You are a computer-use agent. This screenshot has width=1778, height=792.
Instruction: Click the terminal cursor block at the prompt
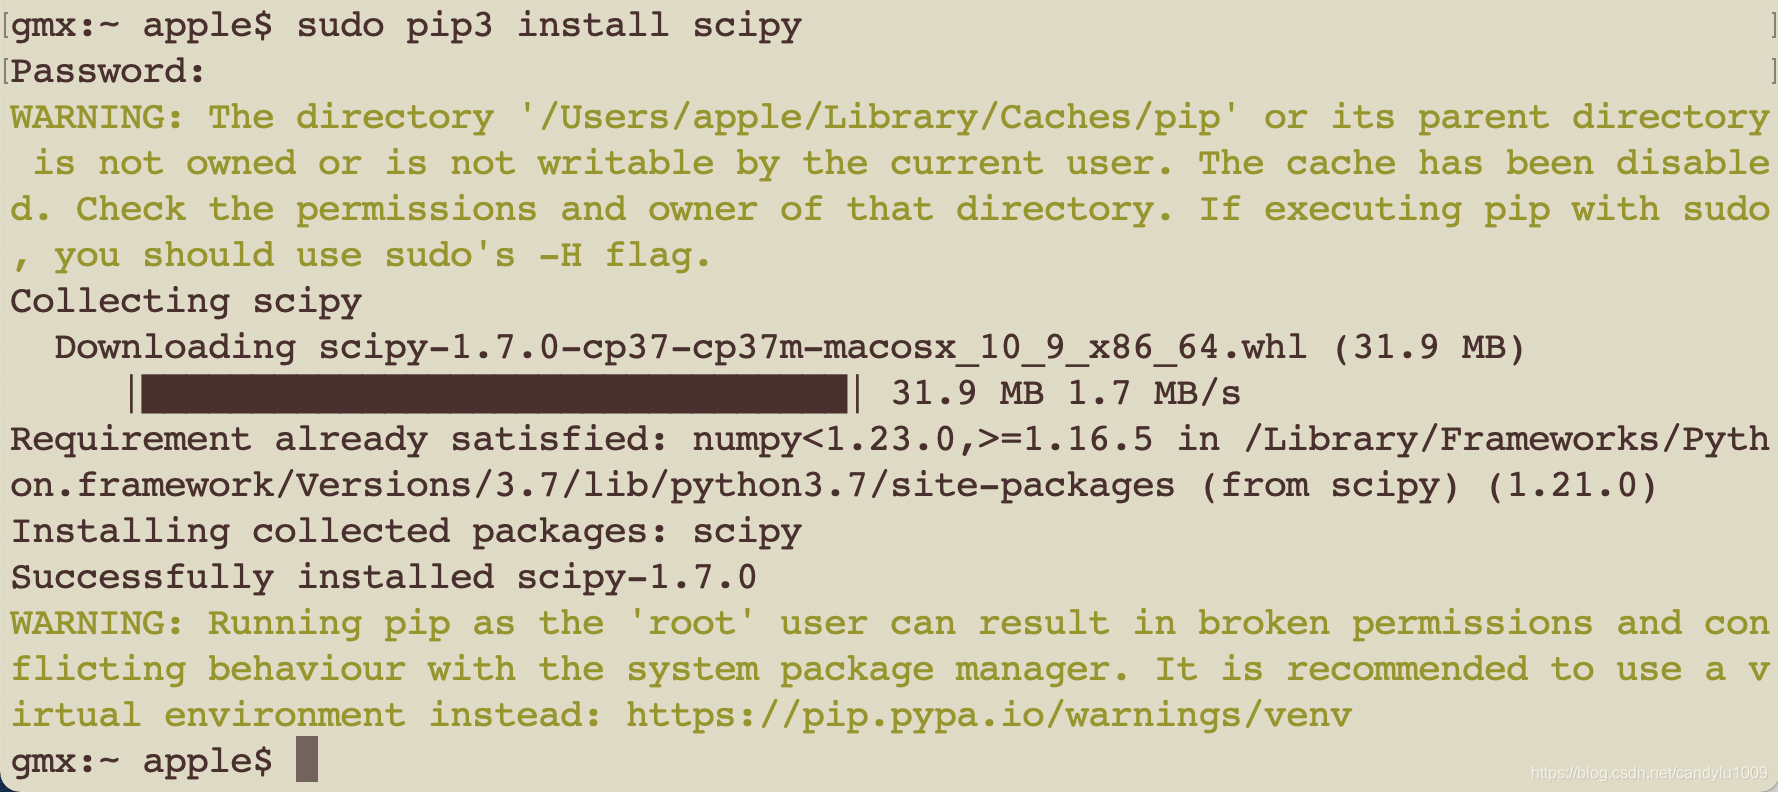click(307, 760)
